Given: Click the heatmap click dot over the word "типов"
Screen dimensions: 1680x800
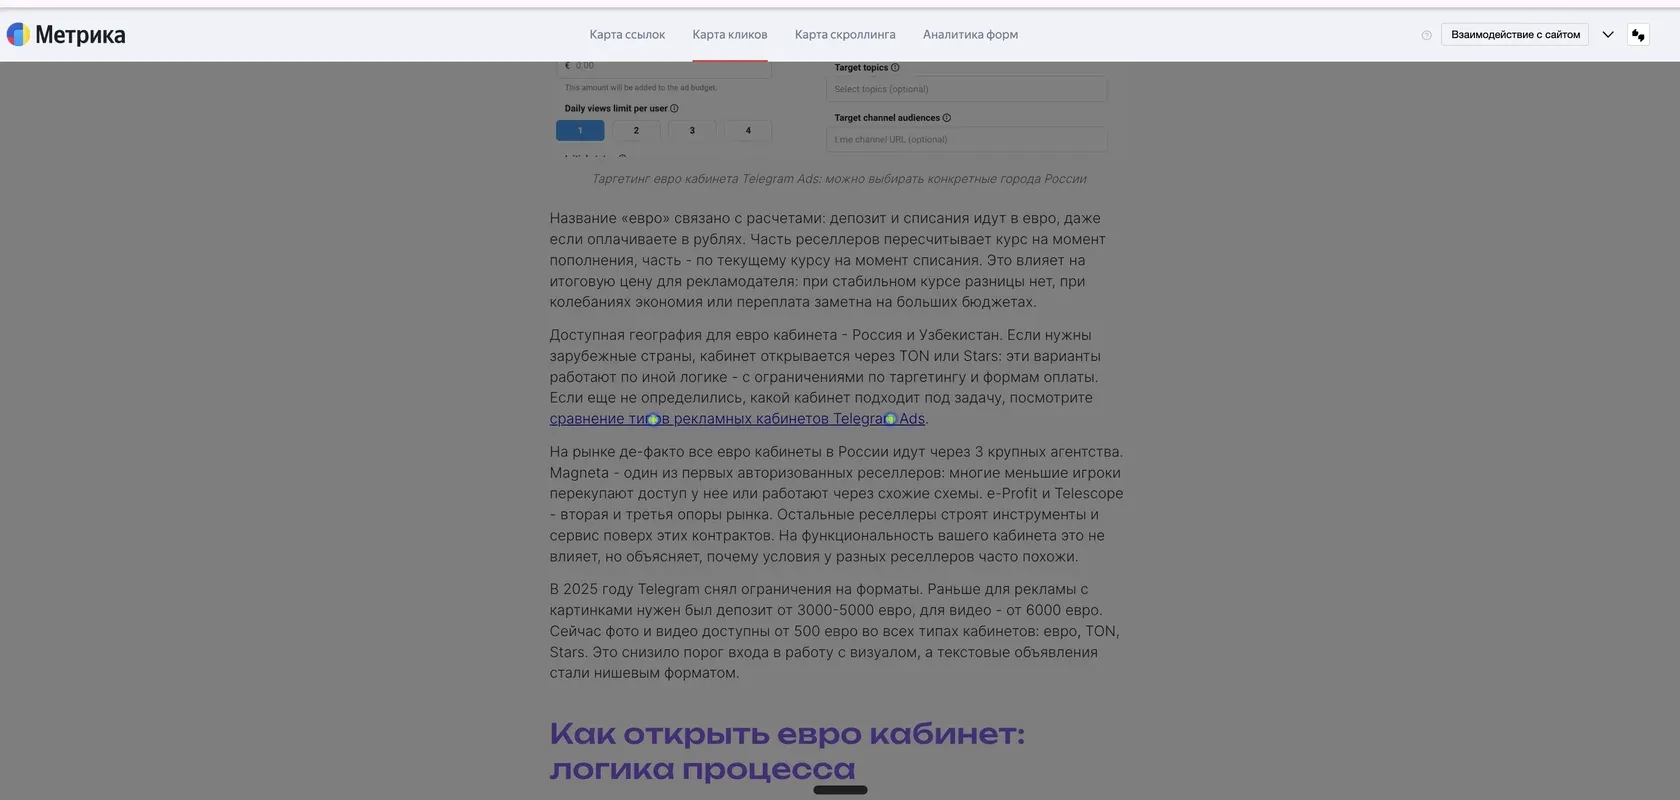Looking at the screenshot, I should (x=653, y=420).
